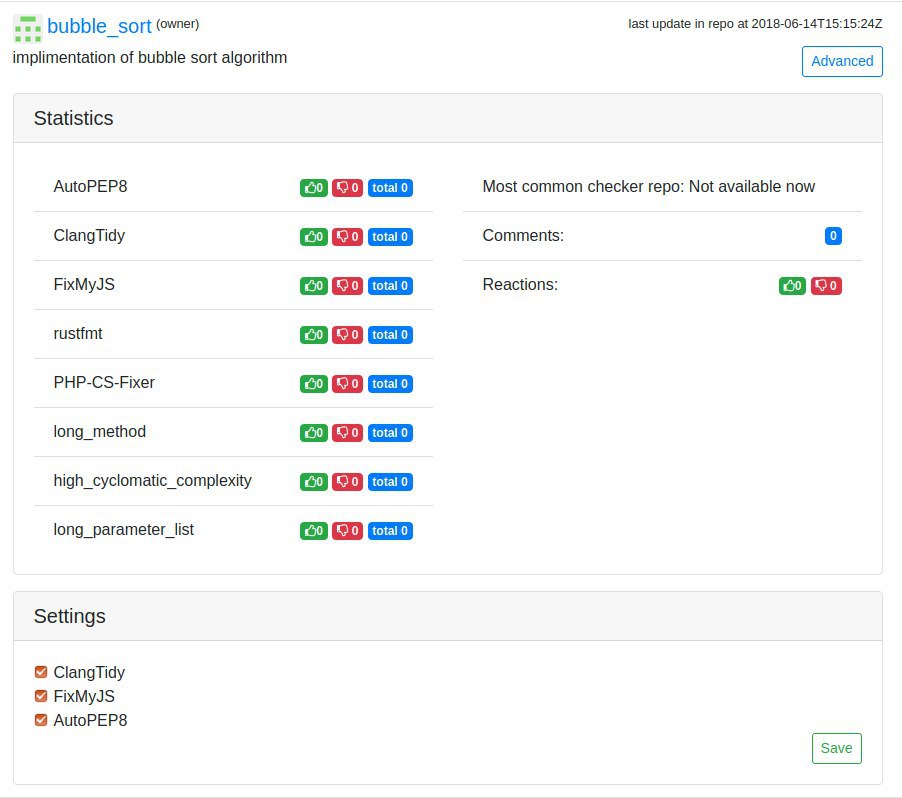Image resolution: width=902 pixels, height=798 pixels.
Task: Select the PHP-CS-Fixer row label
Action: coord(104,382)
